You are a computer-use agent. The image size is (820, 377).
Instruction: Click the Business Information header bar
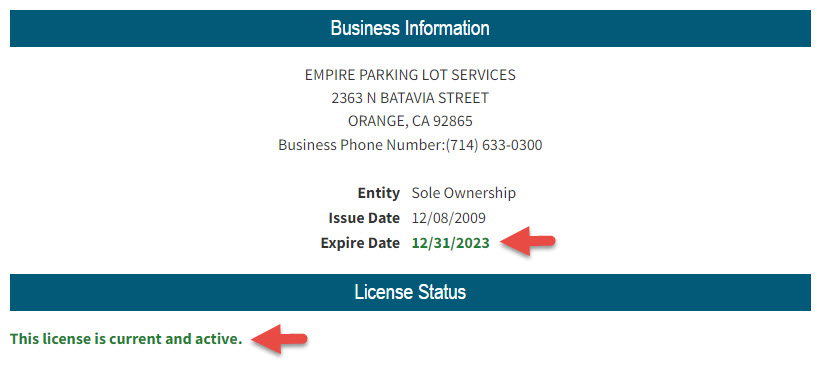410,28
